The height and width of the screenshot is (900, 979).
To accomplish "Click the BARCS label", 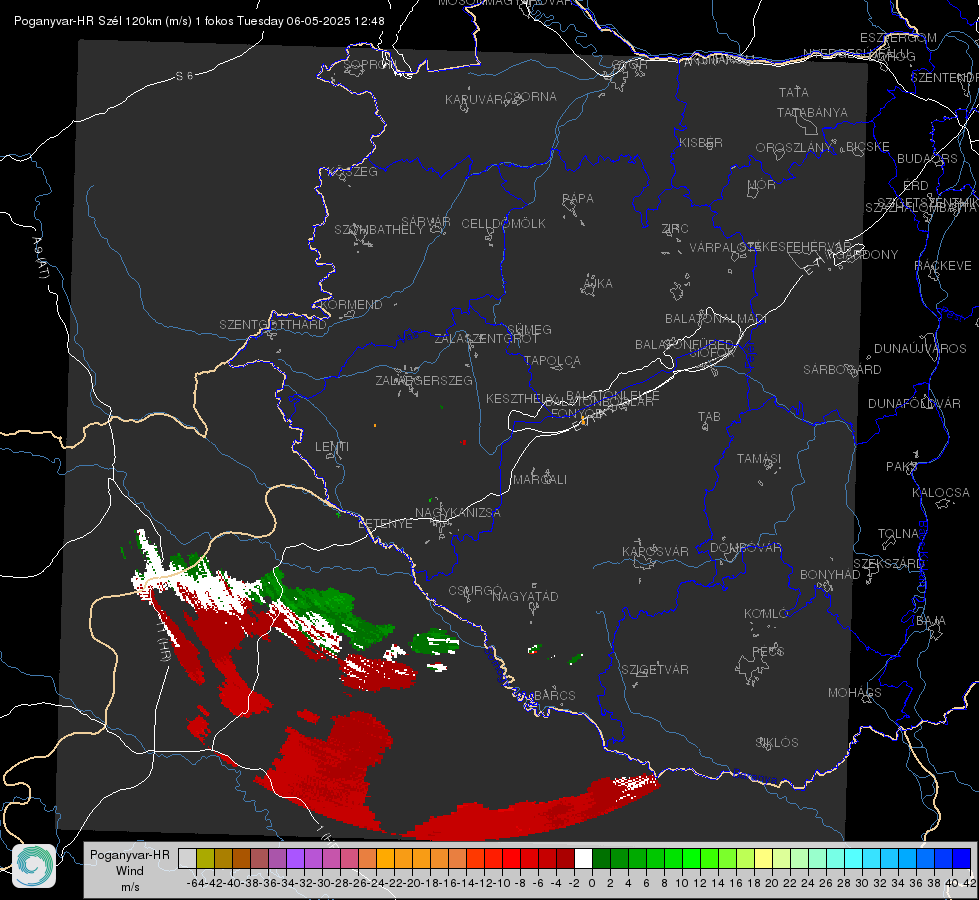I will [x=554, y=695].
